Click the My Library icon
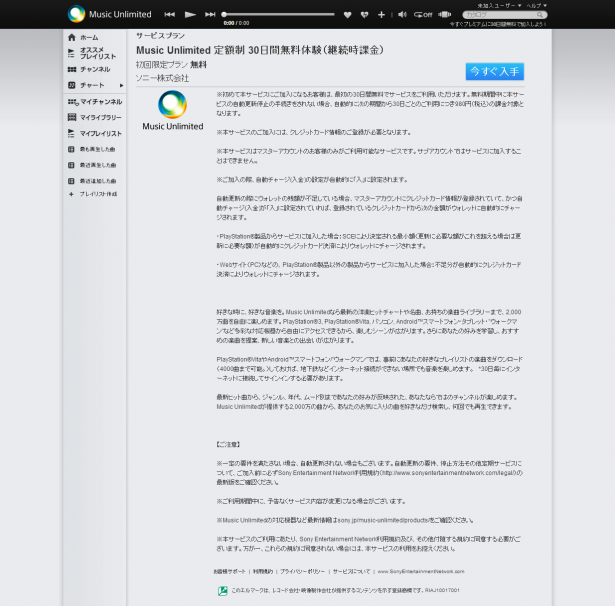615x606 pixels. (72, 117)
